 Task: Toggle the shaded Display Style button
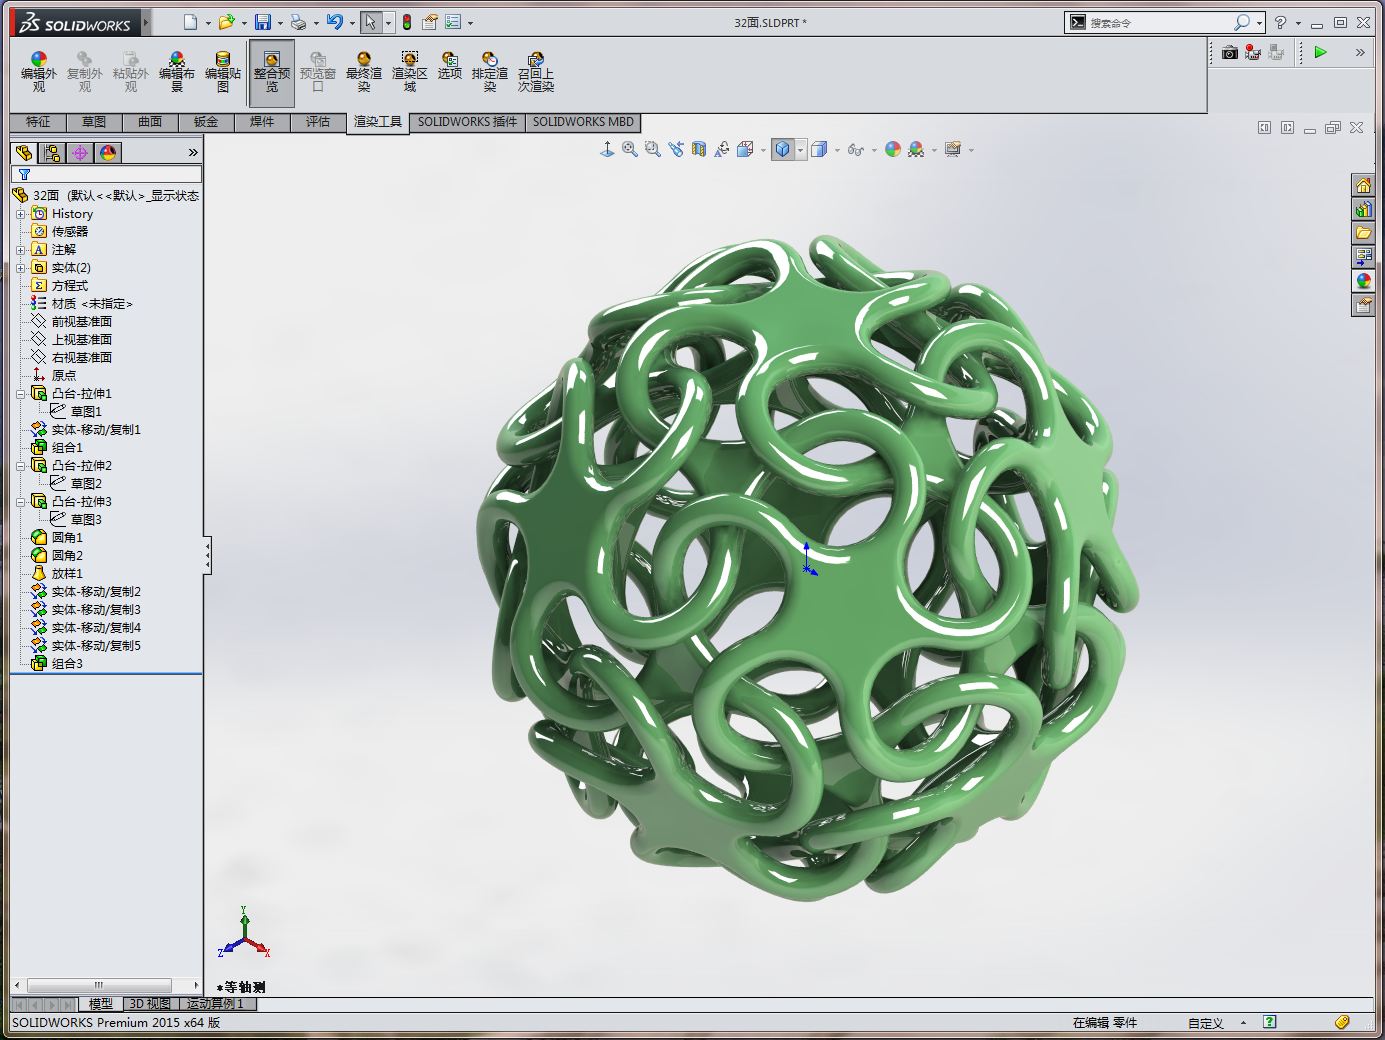[782, 149]
